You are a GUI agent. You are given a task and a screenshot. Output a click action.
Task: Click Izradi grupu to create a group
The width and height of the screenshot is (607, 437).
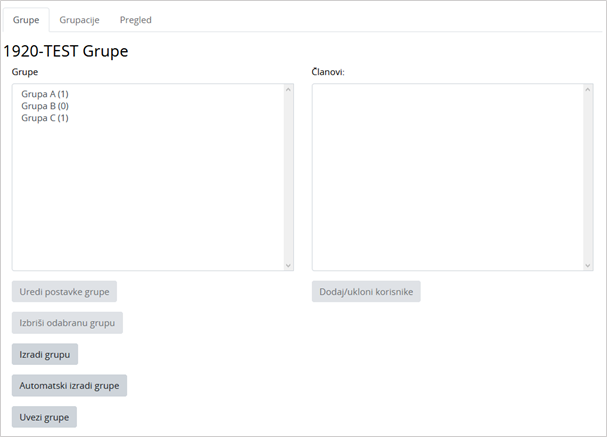click(x=45, y=354)
